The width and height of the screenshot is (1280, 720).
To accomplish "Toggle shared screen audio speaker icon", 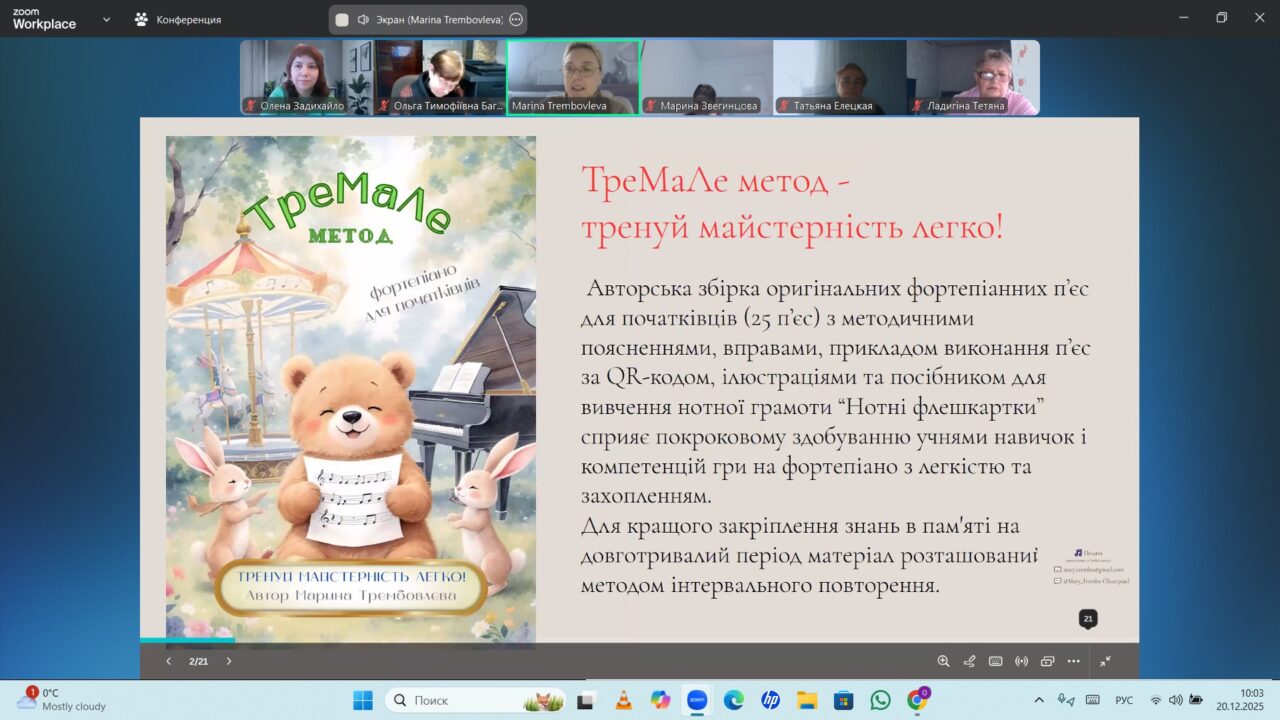I will click(363, 19).
